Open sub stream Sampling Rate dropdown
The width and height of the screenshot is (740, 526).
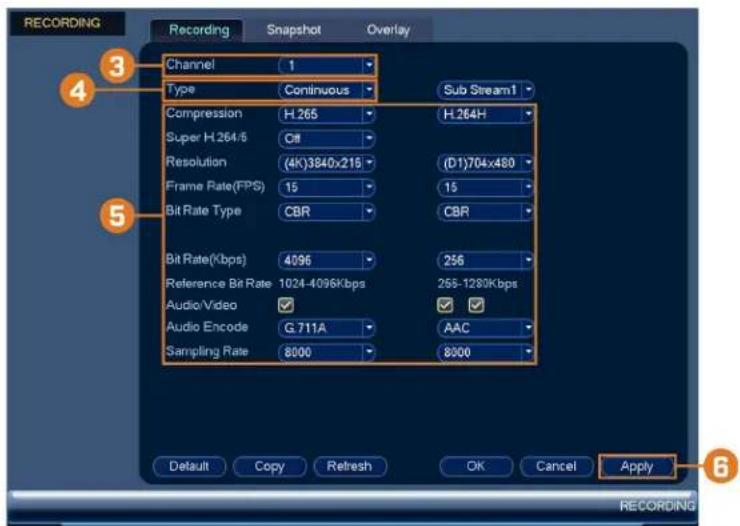click(x=486, y=352)
